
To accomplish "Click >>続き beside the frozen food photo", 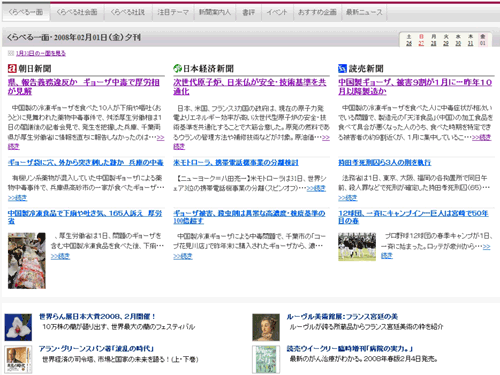I will click(60, 256).
